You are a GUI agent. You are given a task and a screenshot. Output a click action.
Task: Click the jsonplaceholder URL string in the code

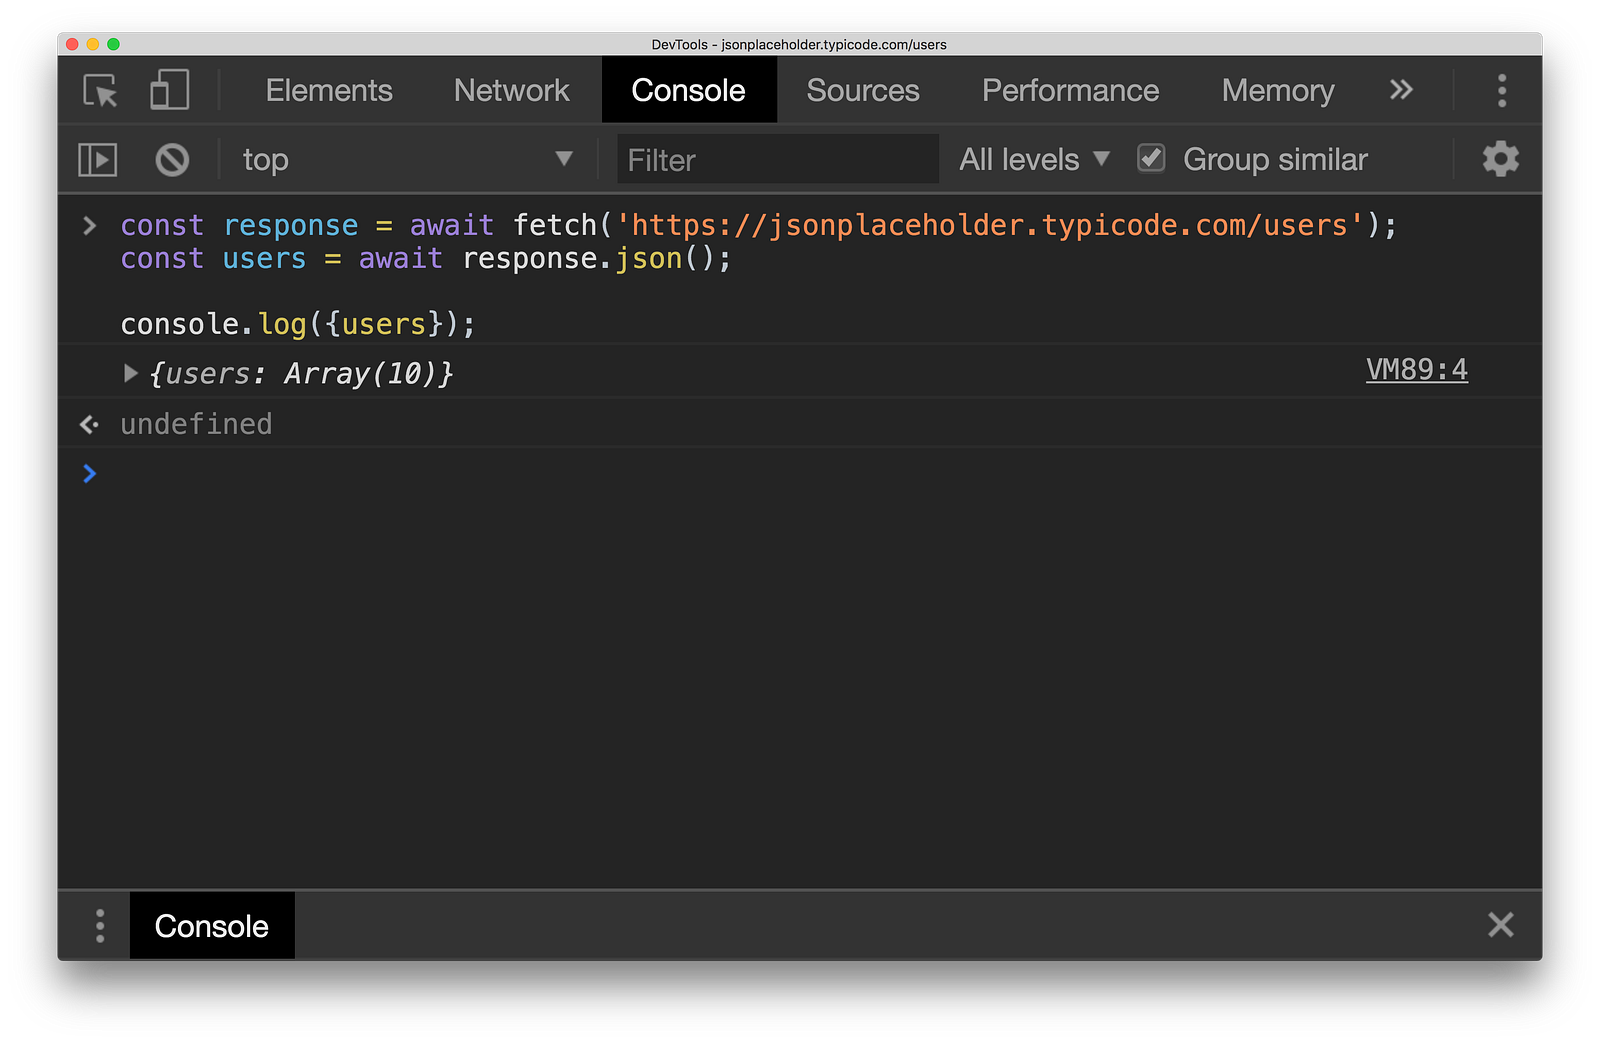click(x=990, y=225)
